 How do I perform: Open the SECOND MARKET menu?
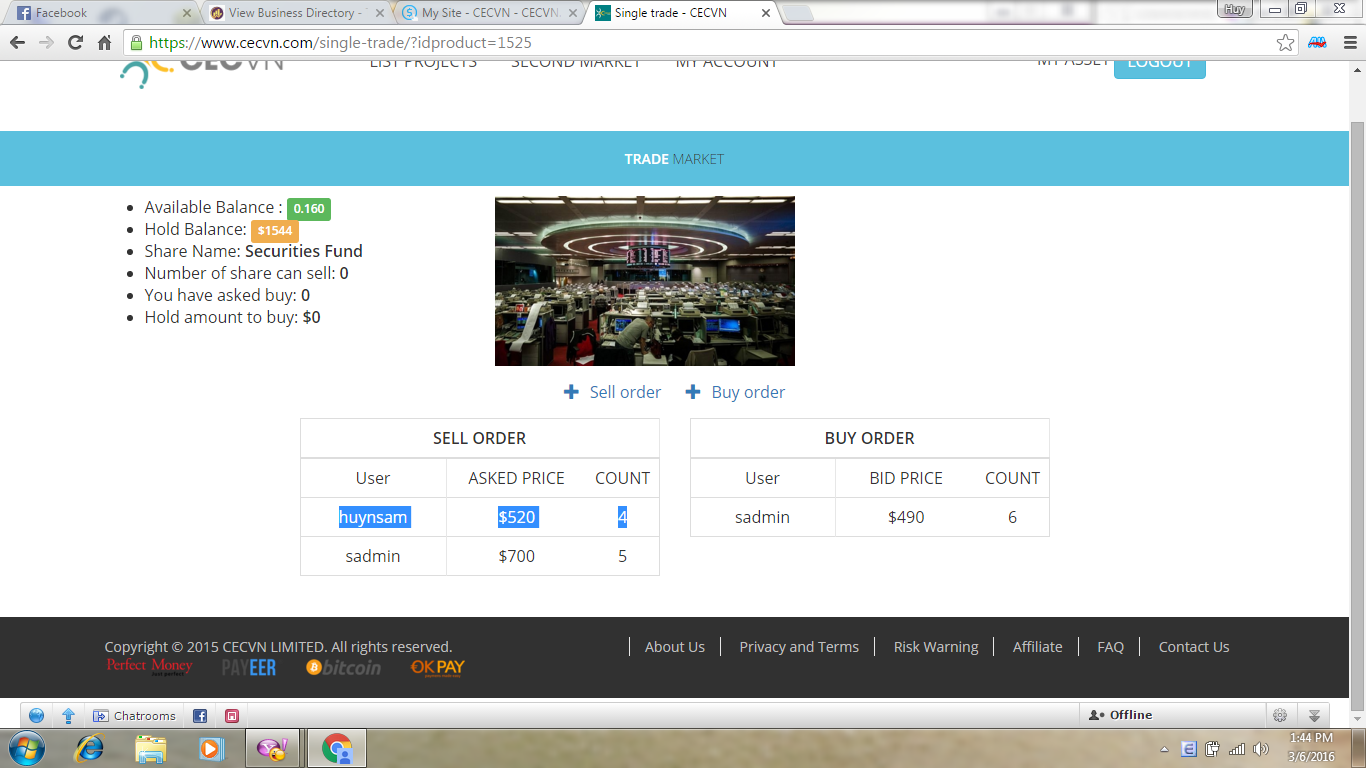click(576, 65)
